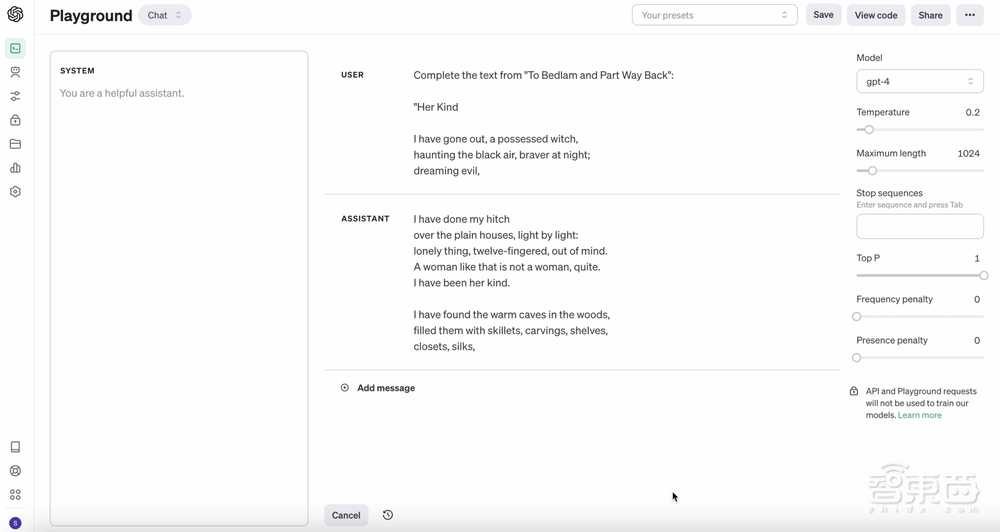Screen dimensions: 1000x532
Task: Click the Save button
Action: coord(823,15)
